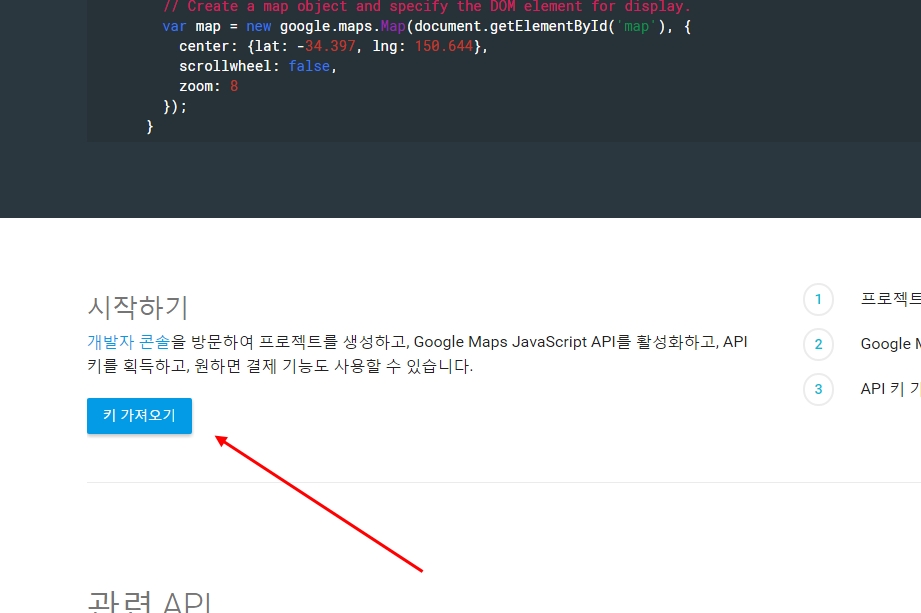Click the var keyword in the code

pos(175,26)
